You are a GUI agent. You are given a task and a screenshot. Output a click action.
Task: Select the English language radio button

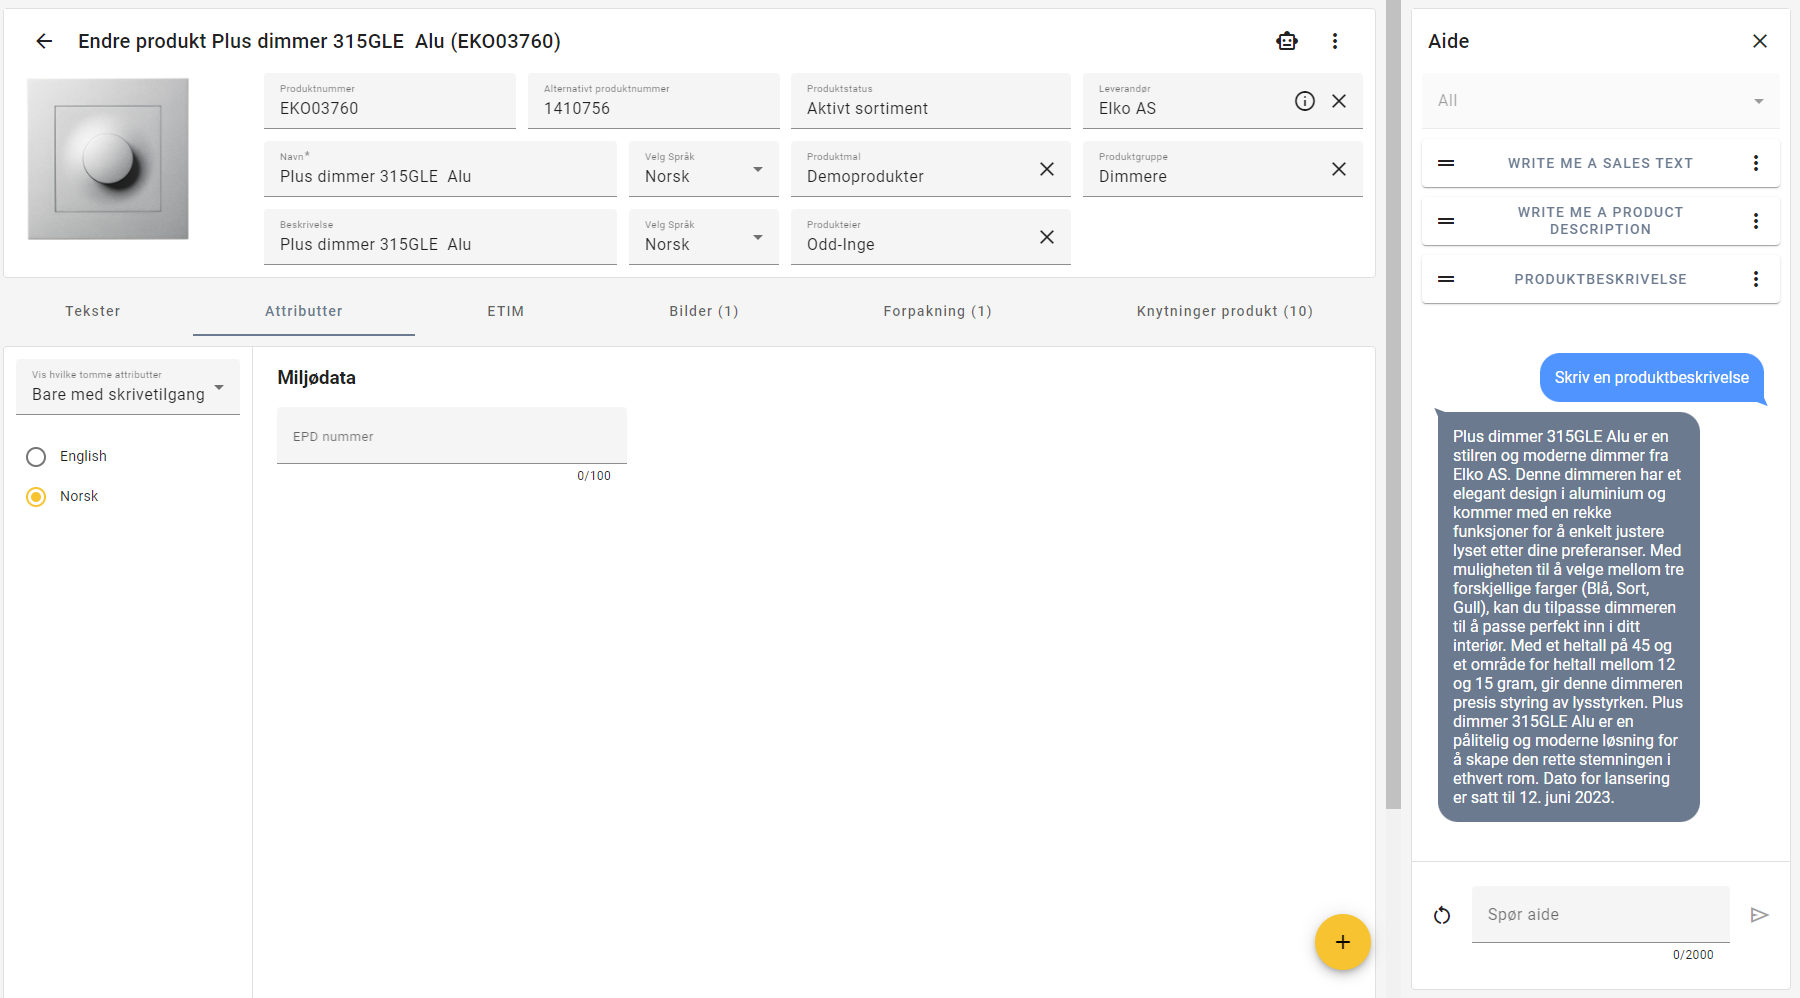tap(36, 457)
